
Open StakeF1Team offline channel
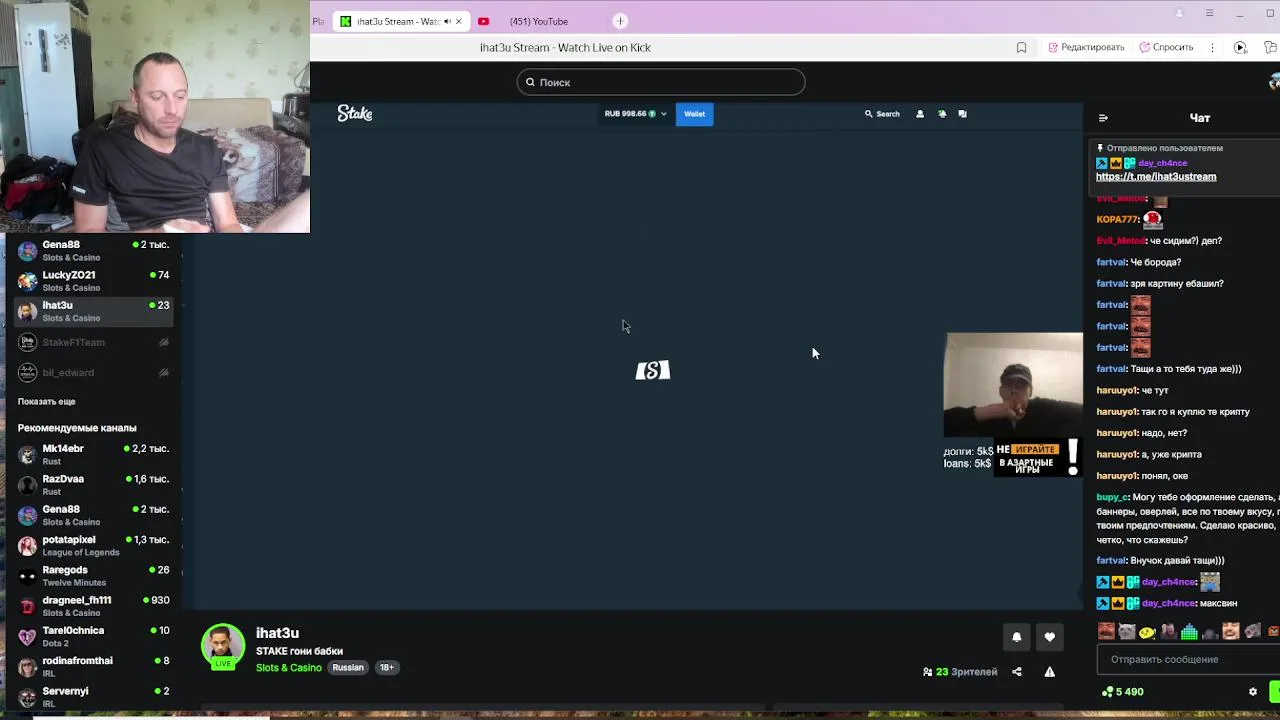tap(95, 342)
